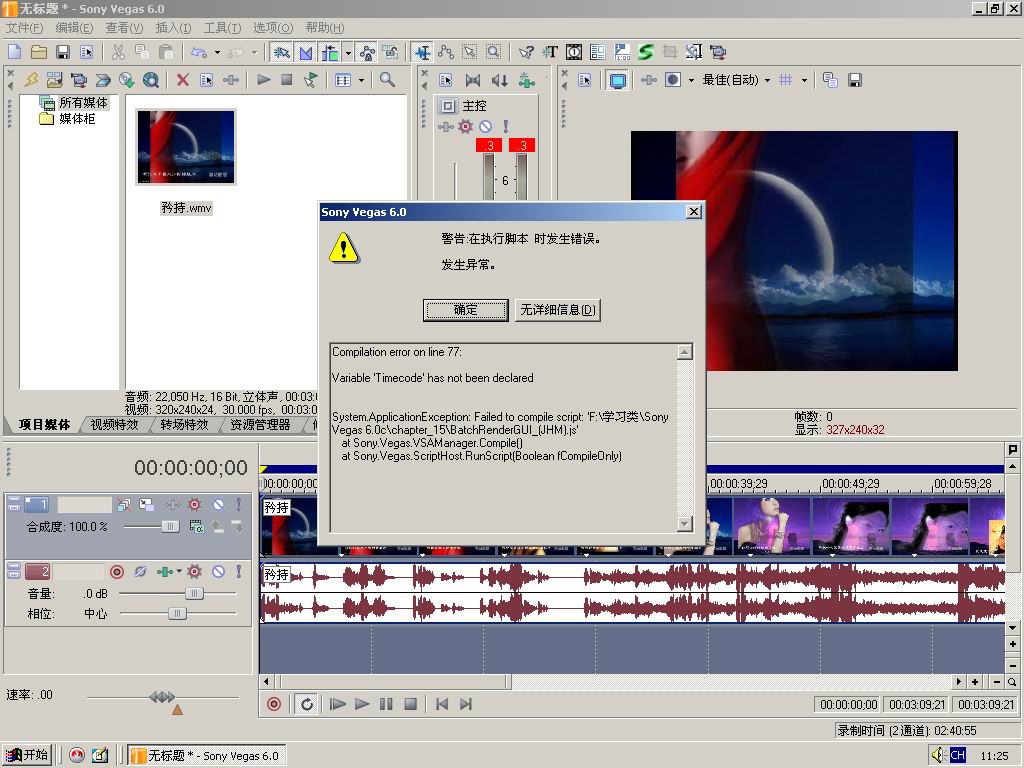This screenshot has height=768, width=1024.
Task: Solo video track 1
Action: pyautogui.click(x=239, y=504)
